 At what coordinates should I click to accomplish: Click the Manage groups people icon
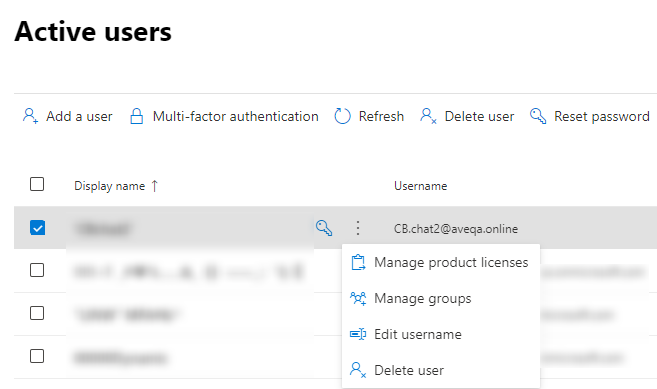coord(358,298)
